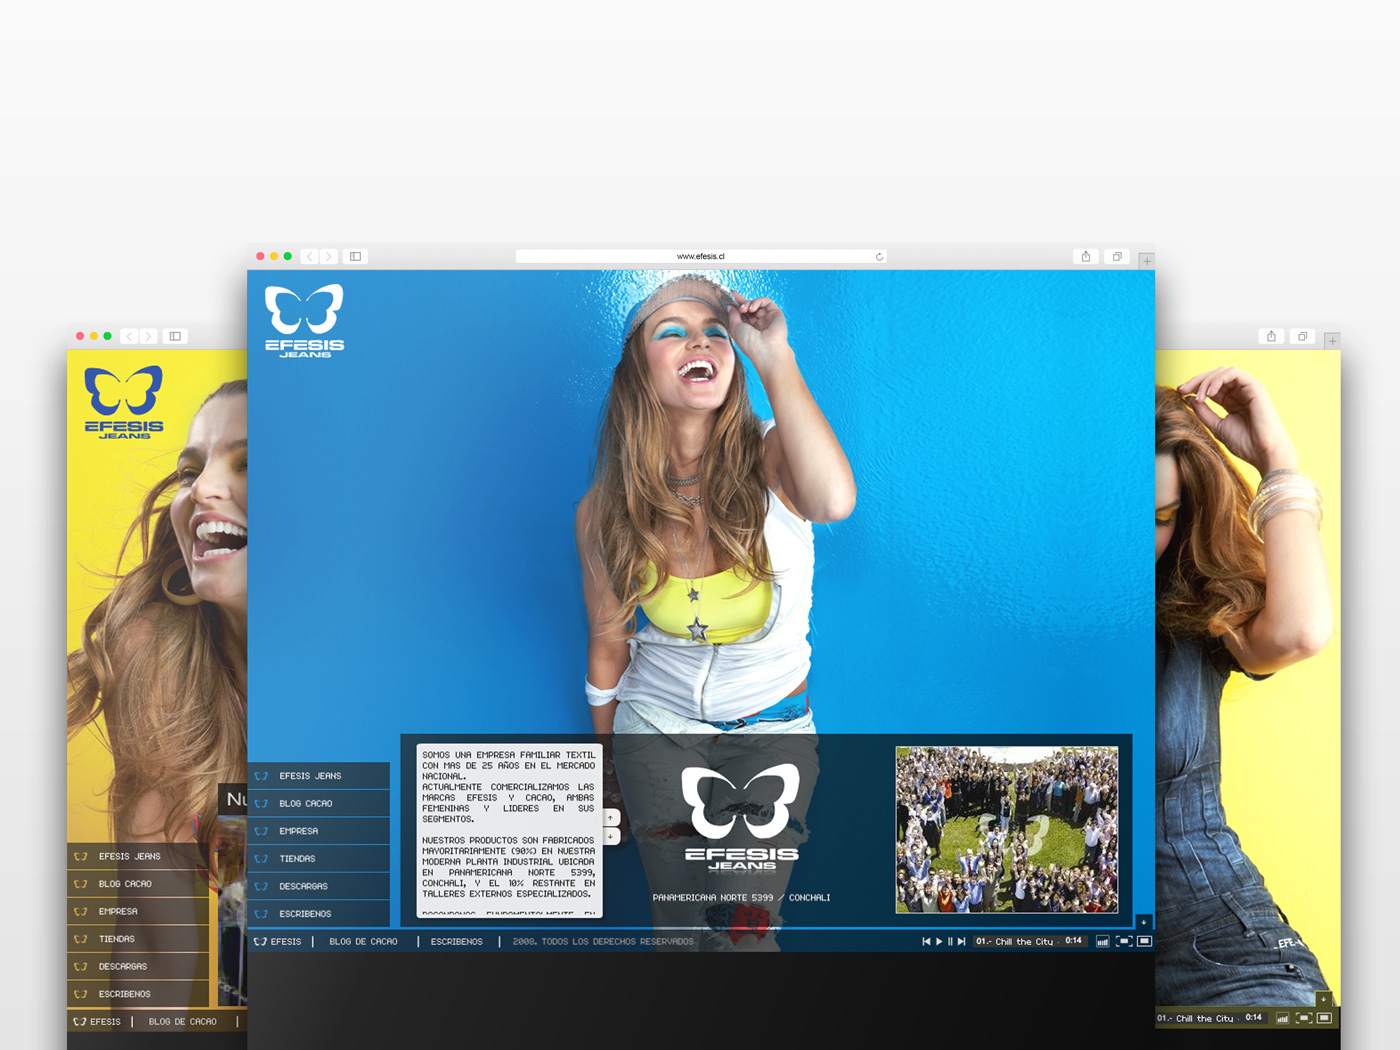Click the window view icon in right yellow window
Screen dimensions: 1400x1050
(x=1325, y=1018)
